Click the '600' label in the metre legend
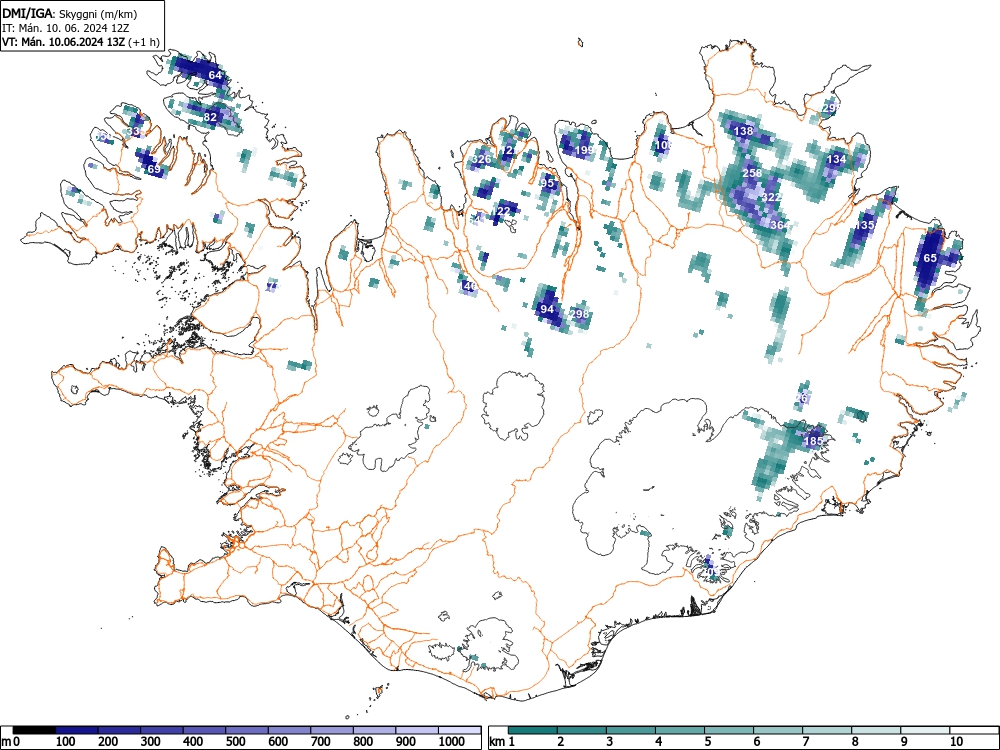This screenshot has height=750, width=1000. pos(278,742)
